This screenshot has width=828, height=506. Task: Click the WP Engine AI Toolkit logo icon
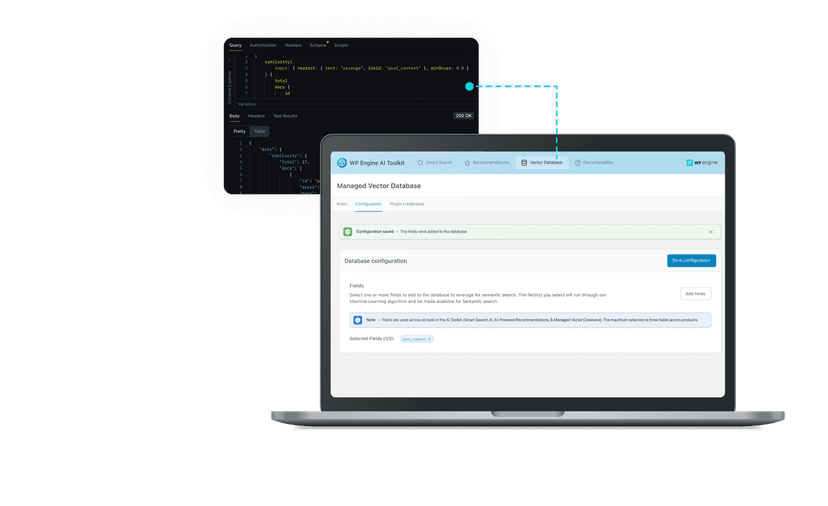(x=342, y=163)
